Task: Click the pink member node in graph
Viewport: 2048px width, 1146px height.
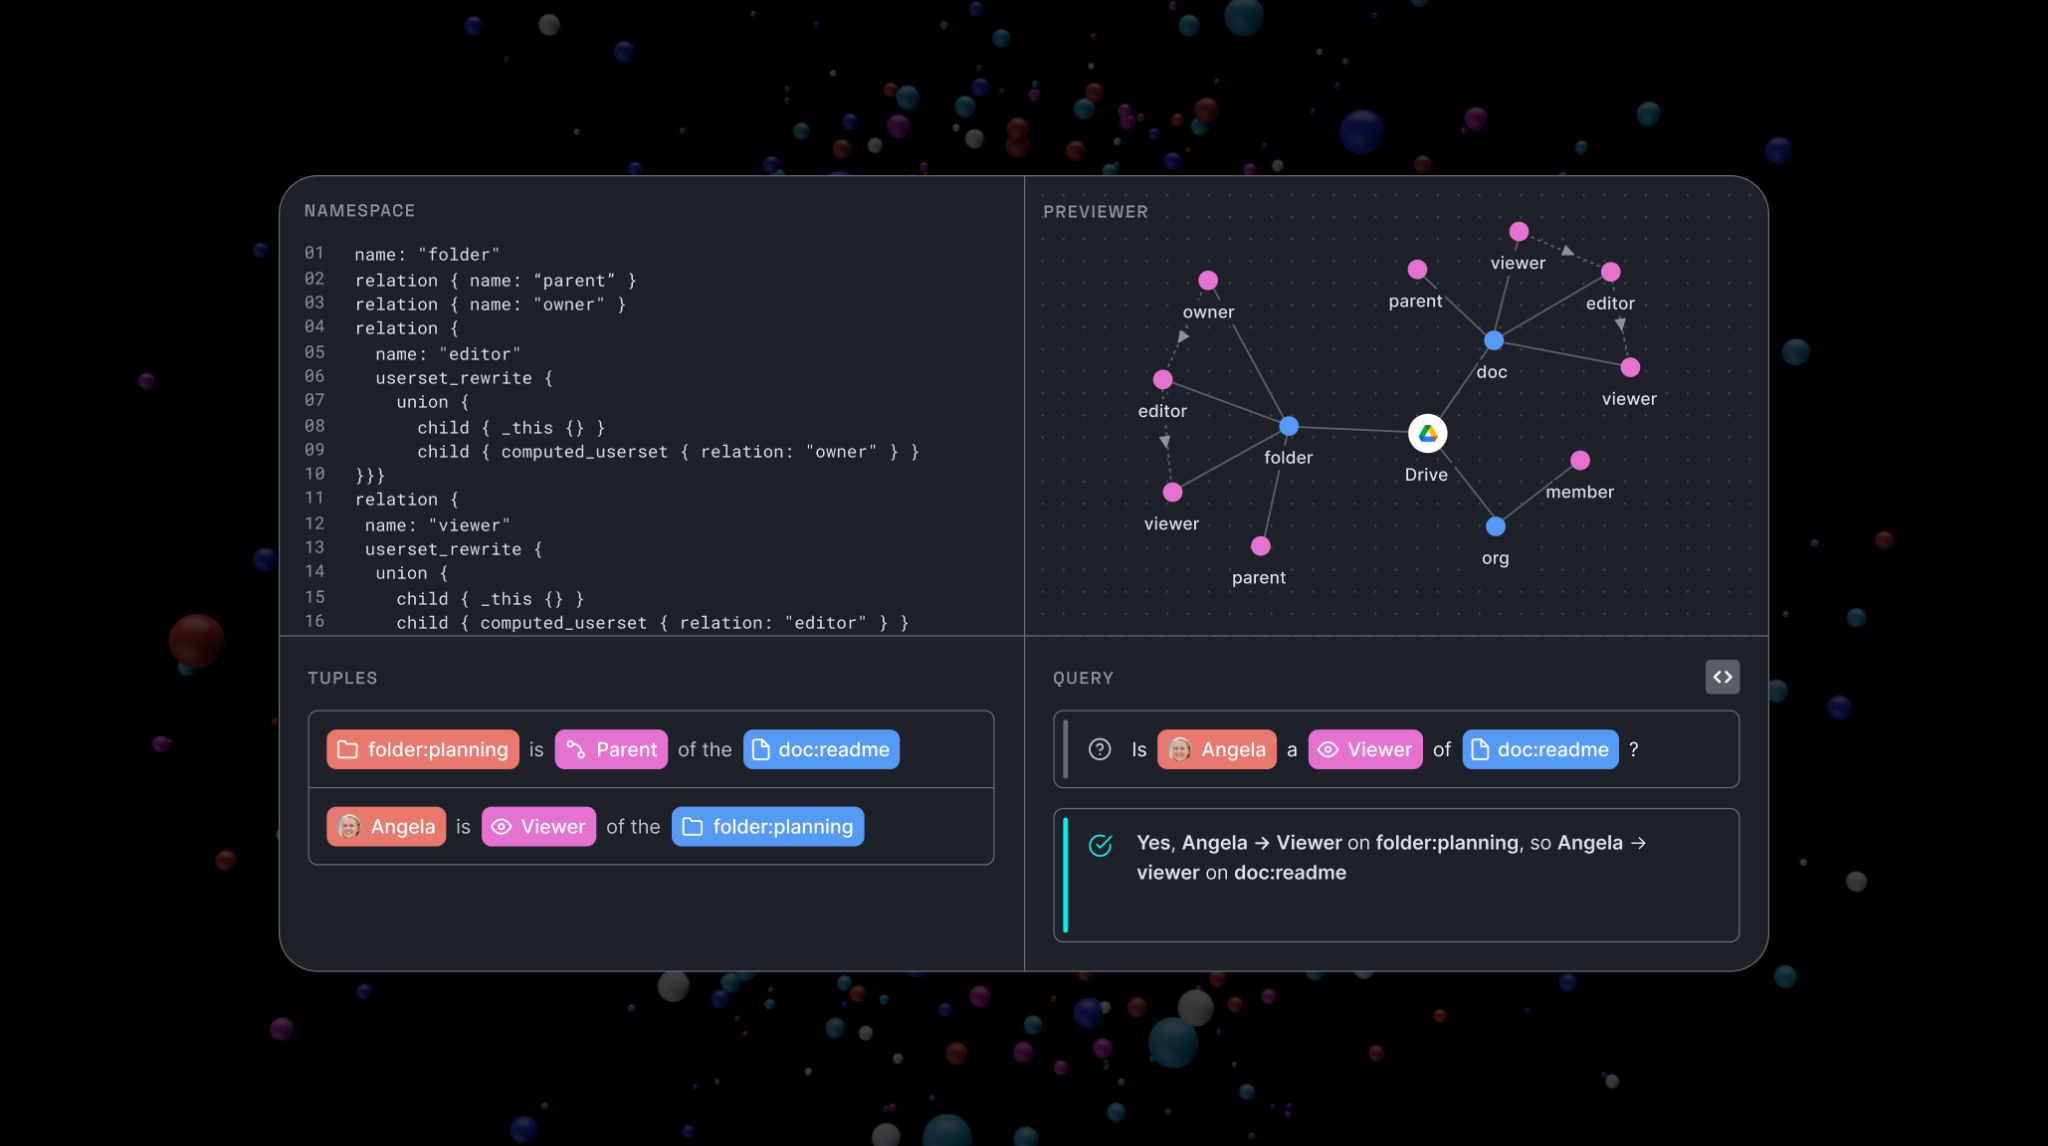Action: tap(1580, 460)
